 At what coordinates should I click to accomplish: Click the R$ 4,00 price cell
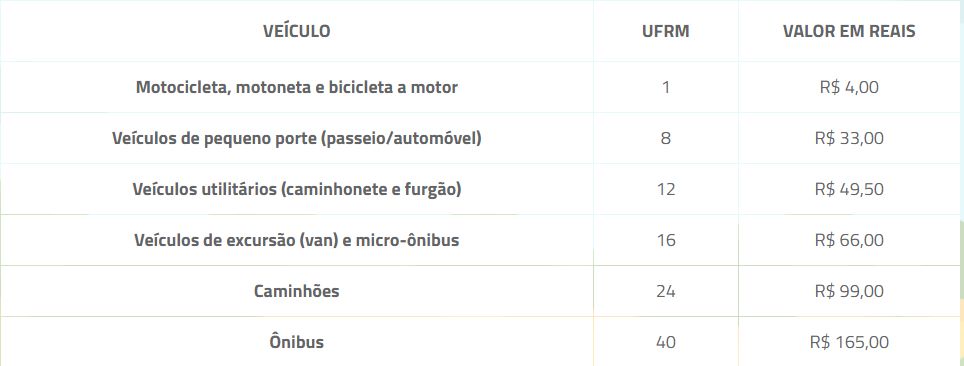pyautogui.click(x=849, y=87)
